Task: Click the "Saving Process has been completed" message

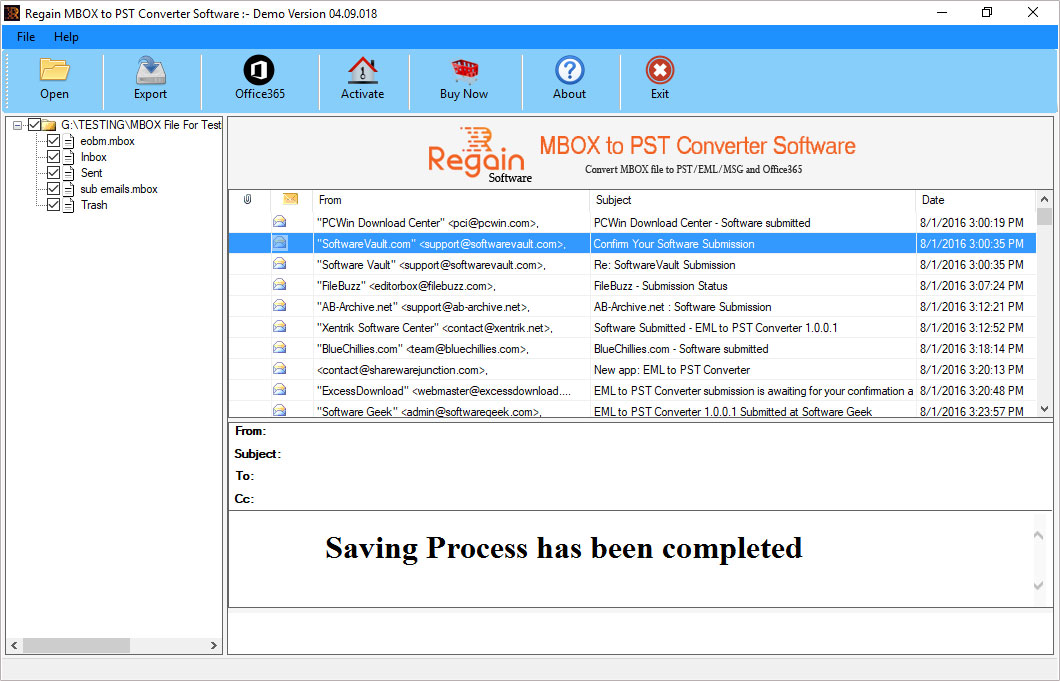Action: [564, 548]
